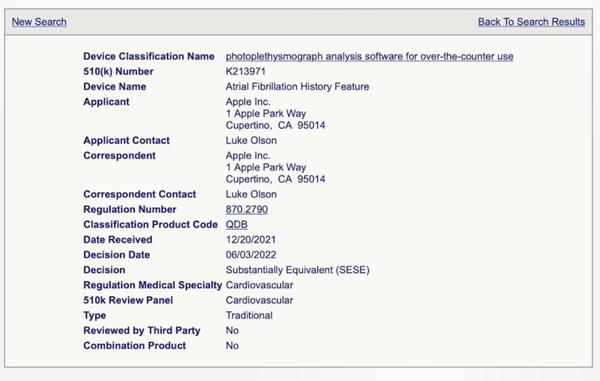Open the QDB product code link

click(236, 225)
